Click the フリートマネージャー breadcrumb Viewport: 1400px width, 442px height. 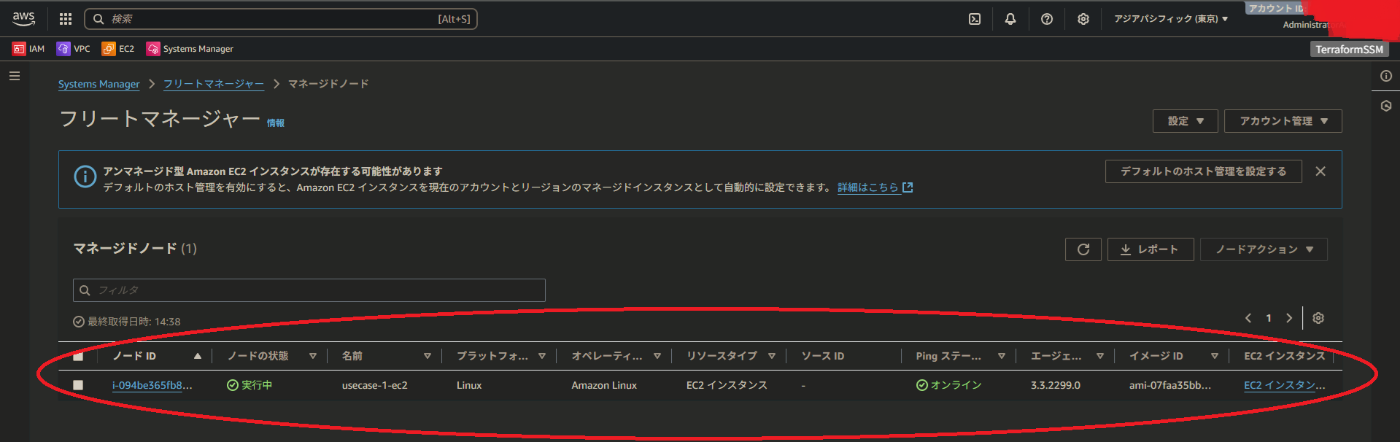(214, 84)
